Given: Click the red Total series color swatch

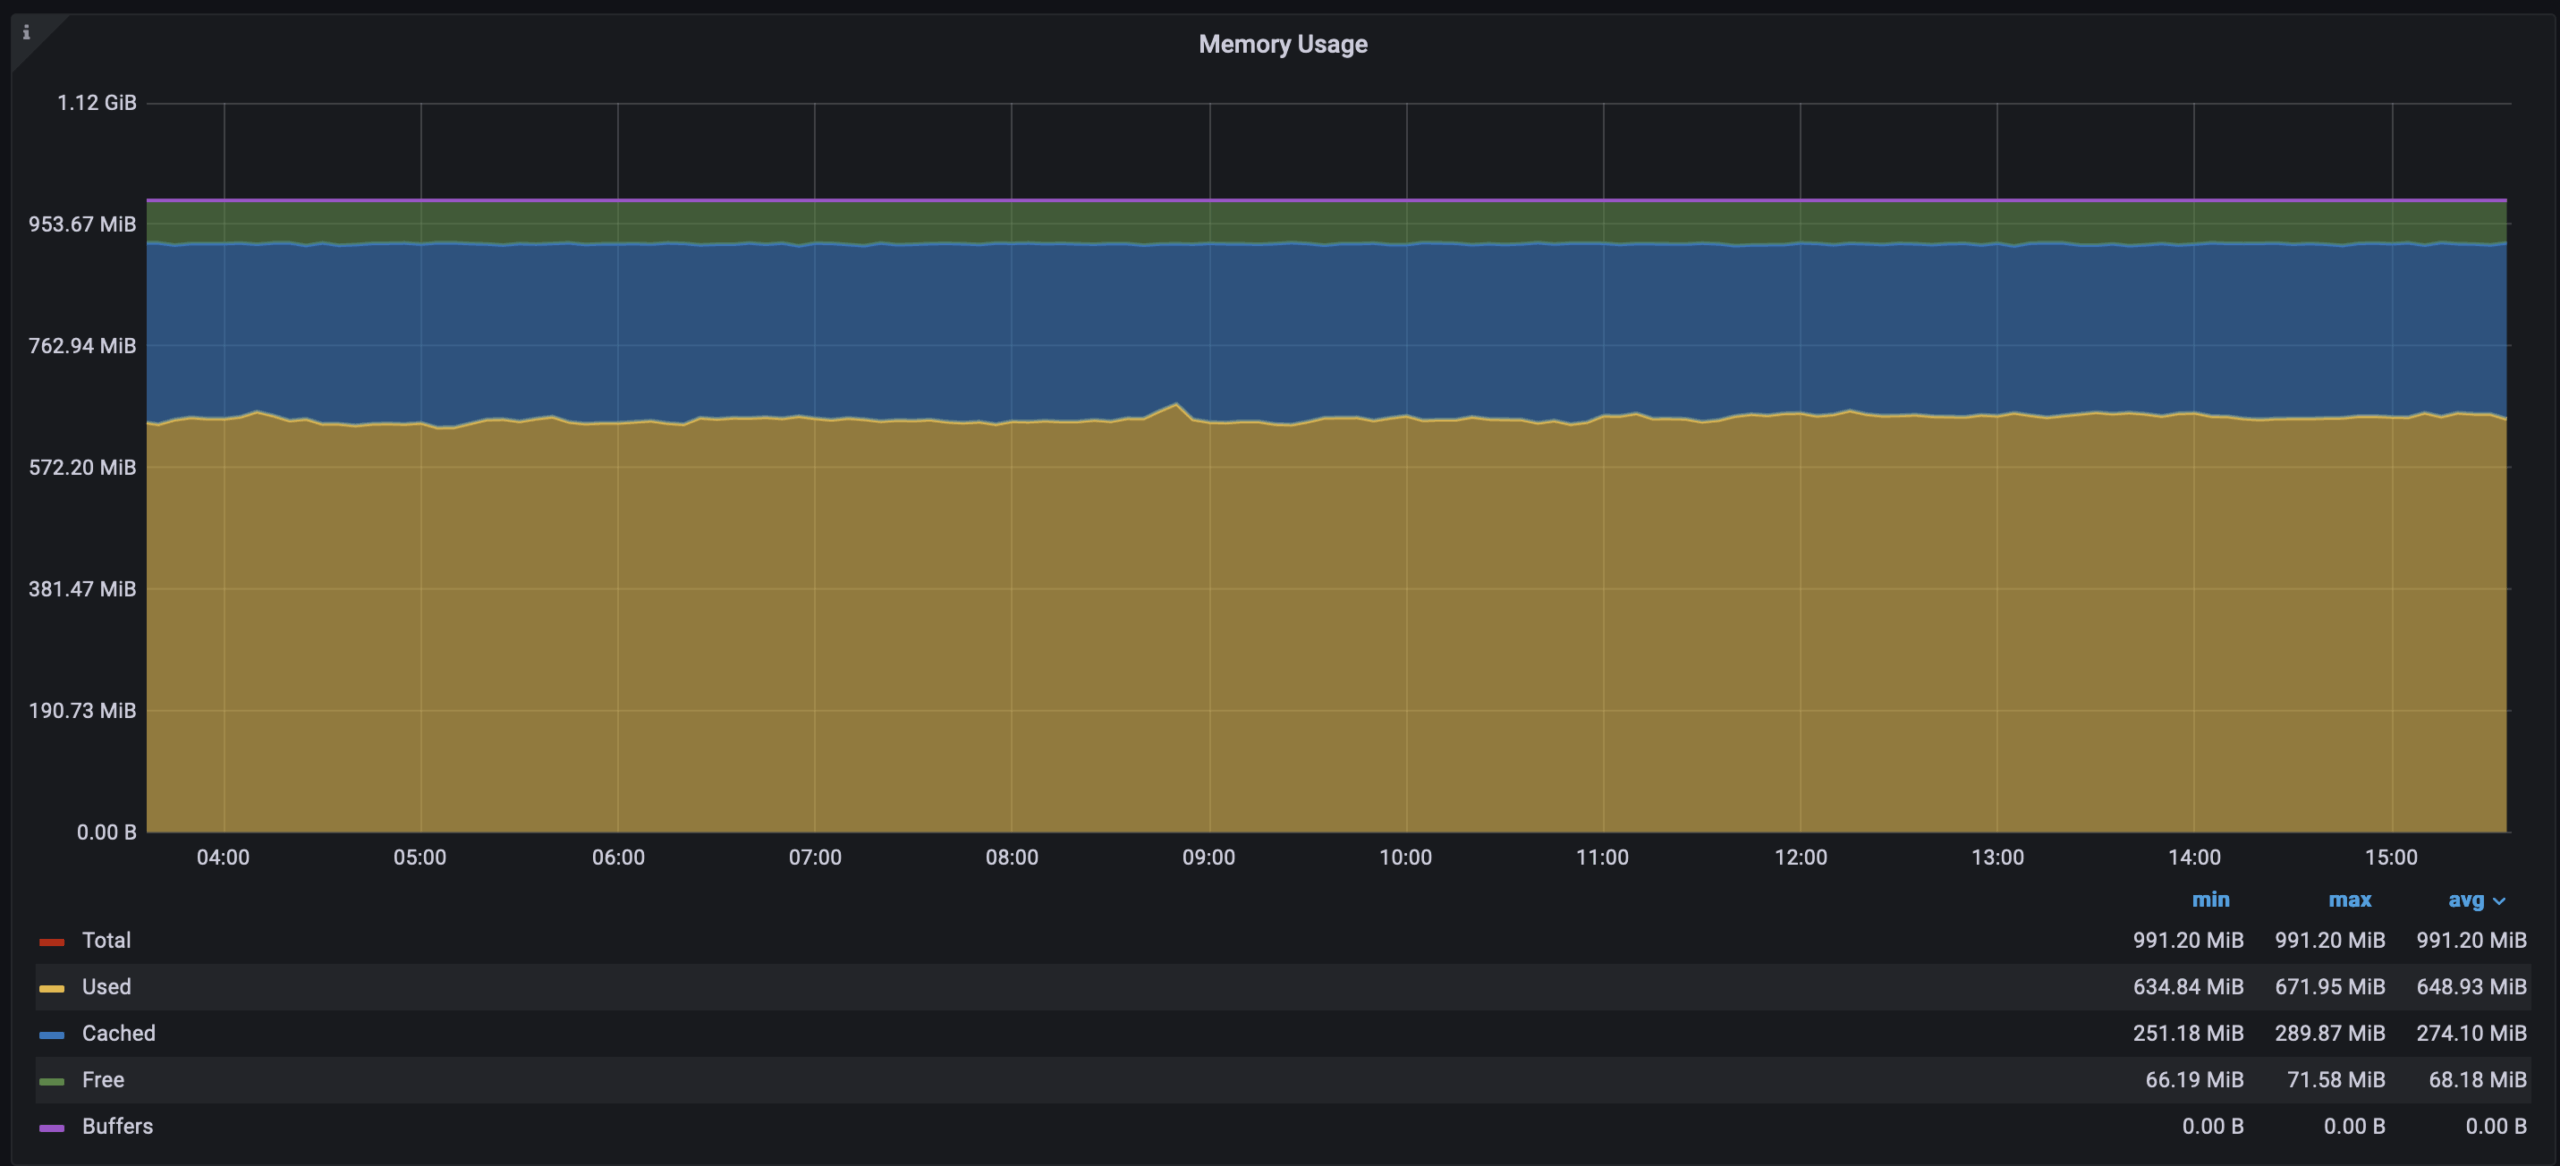Looking at the screenshot, I should (52, 942).
